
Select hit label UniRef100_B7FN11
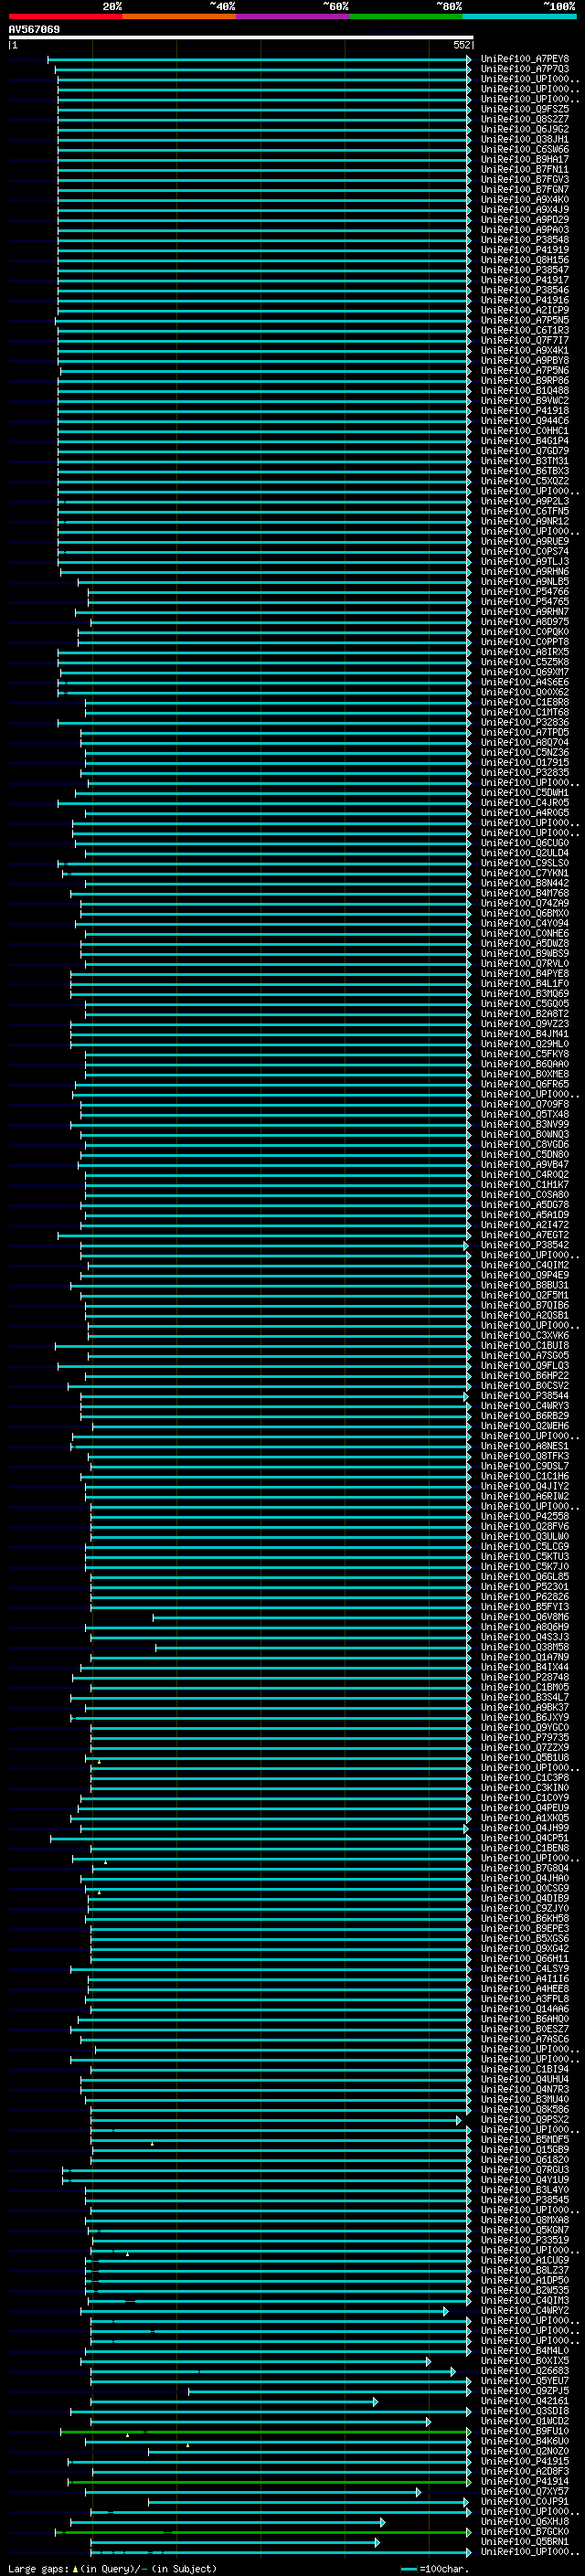(525, 169)
